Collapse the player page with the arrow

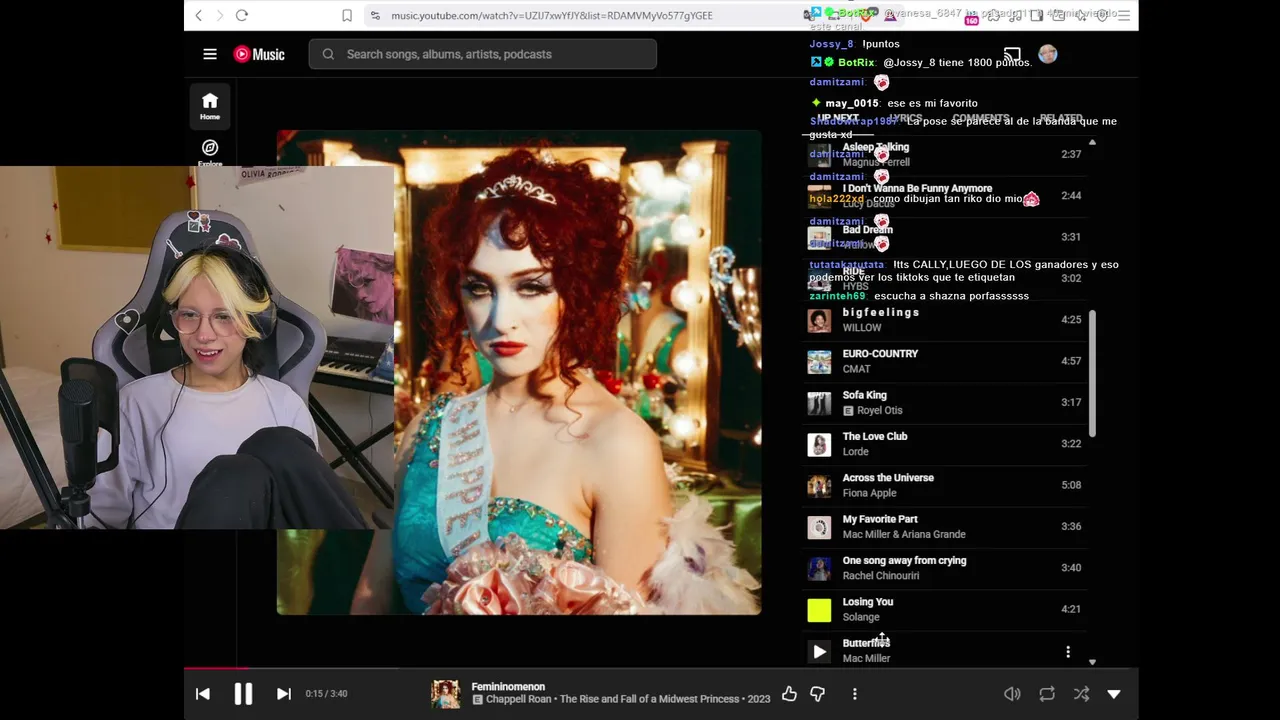pos(1114,694)
